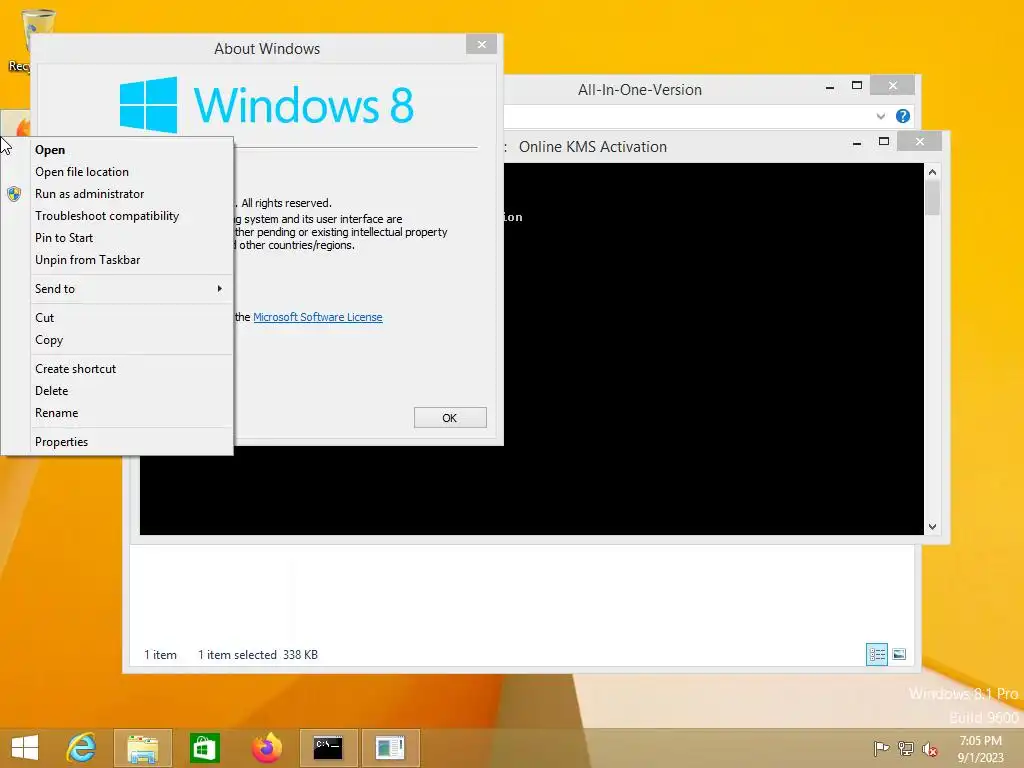
Task: Expand the Send to submenu
Action: 131,289
